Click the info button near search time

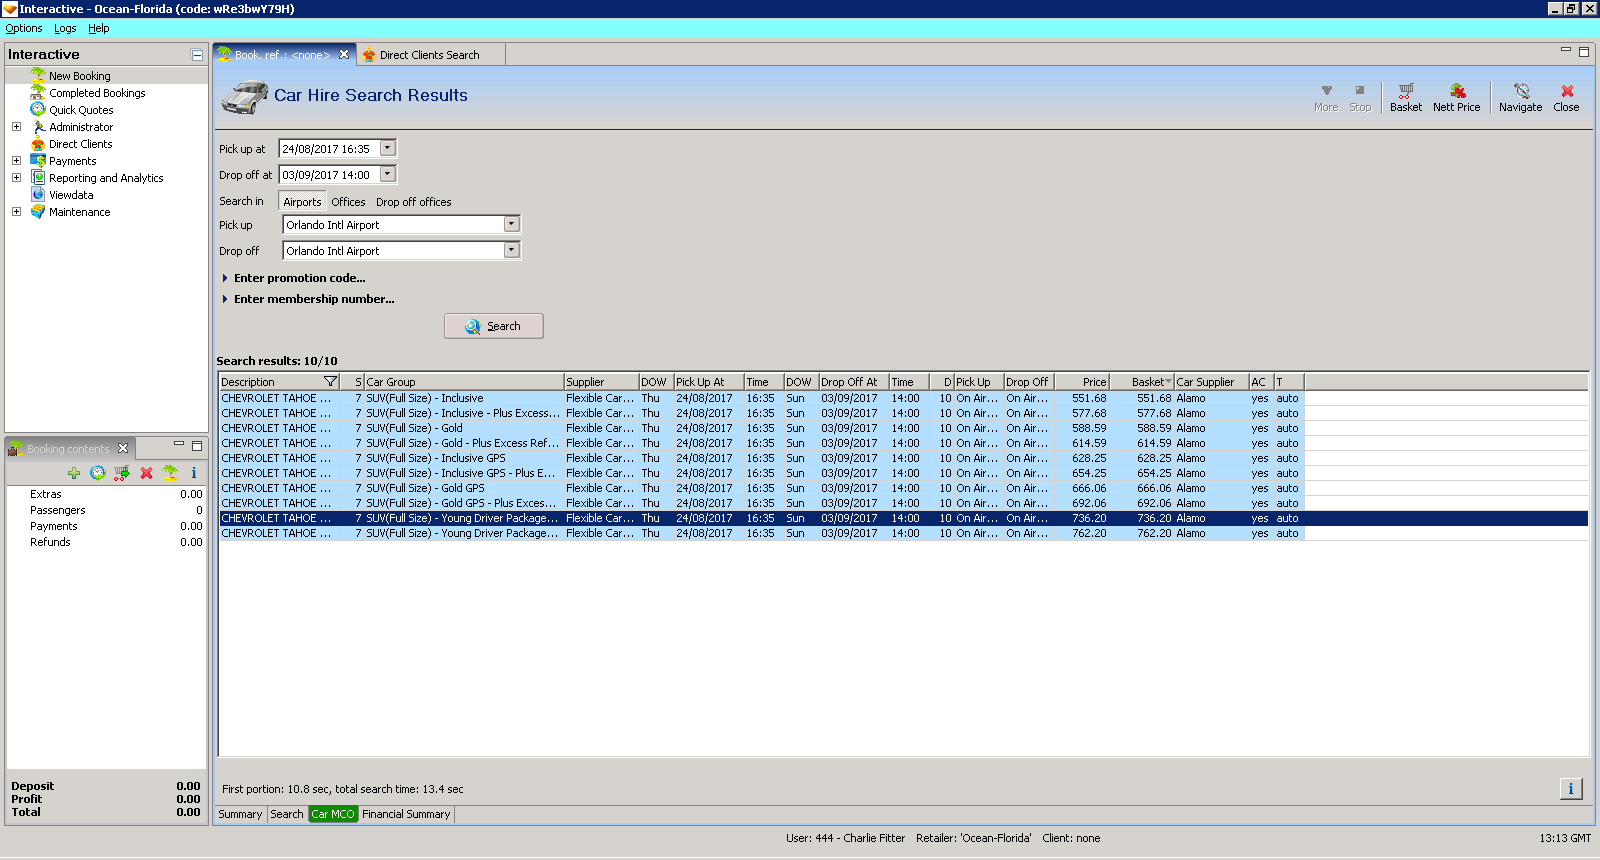[1571, 789]
